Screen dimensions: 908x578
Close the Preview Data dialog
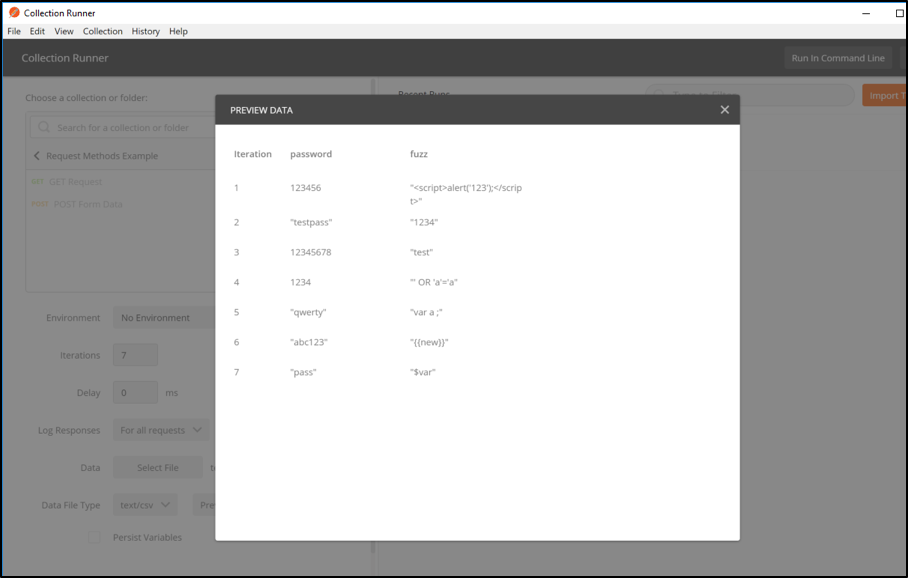point(724,110)
